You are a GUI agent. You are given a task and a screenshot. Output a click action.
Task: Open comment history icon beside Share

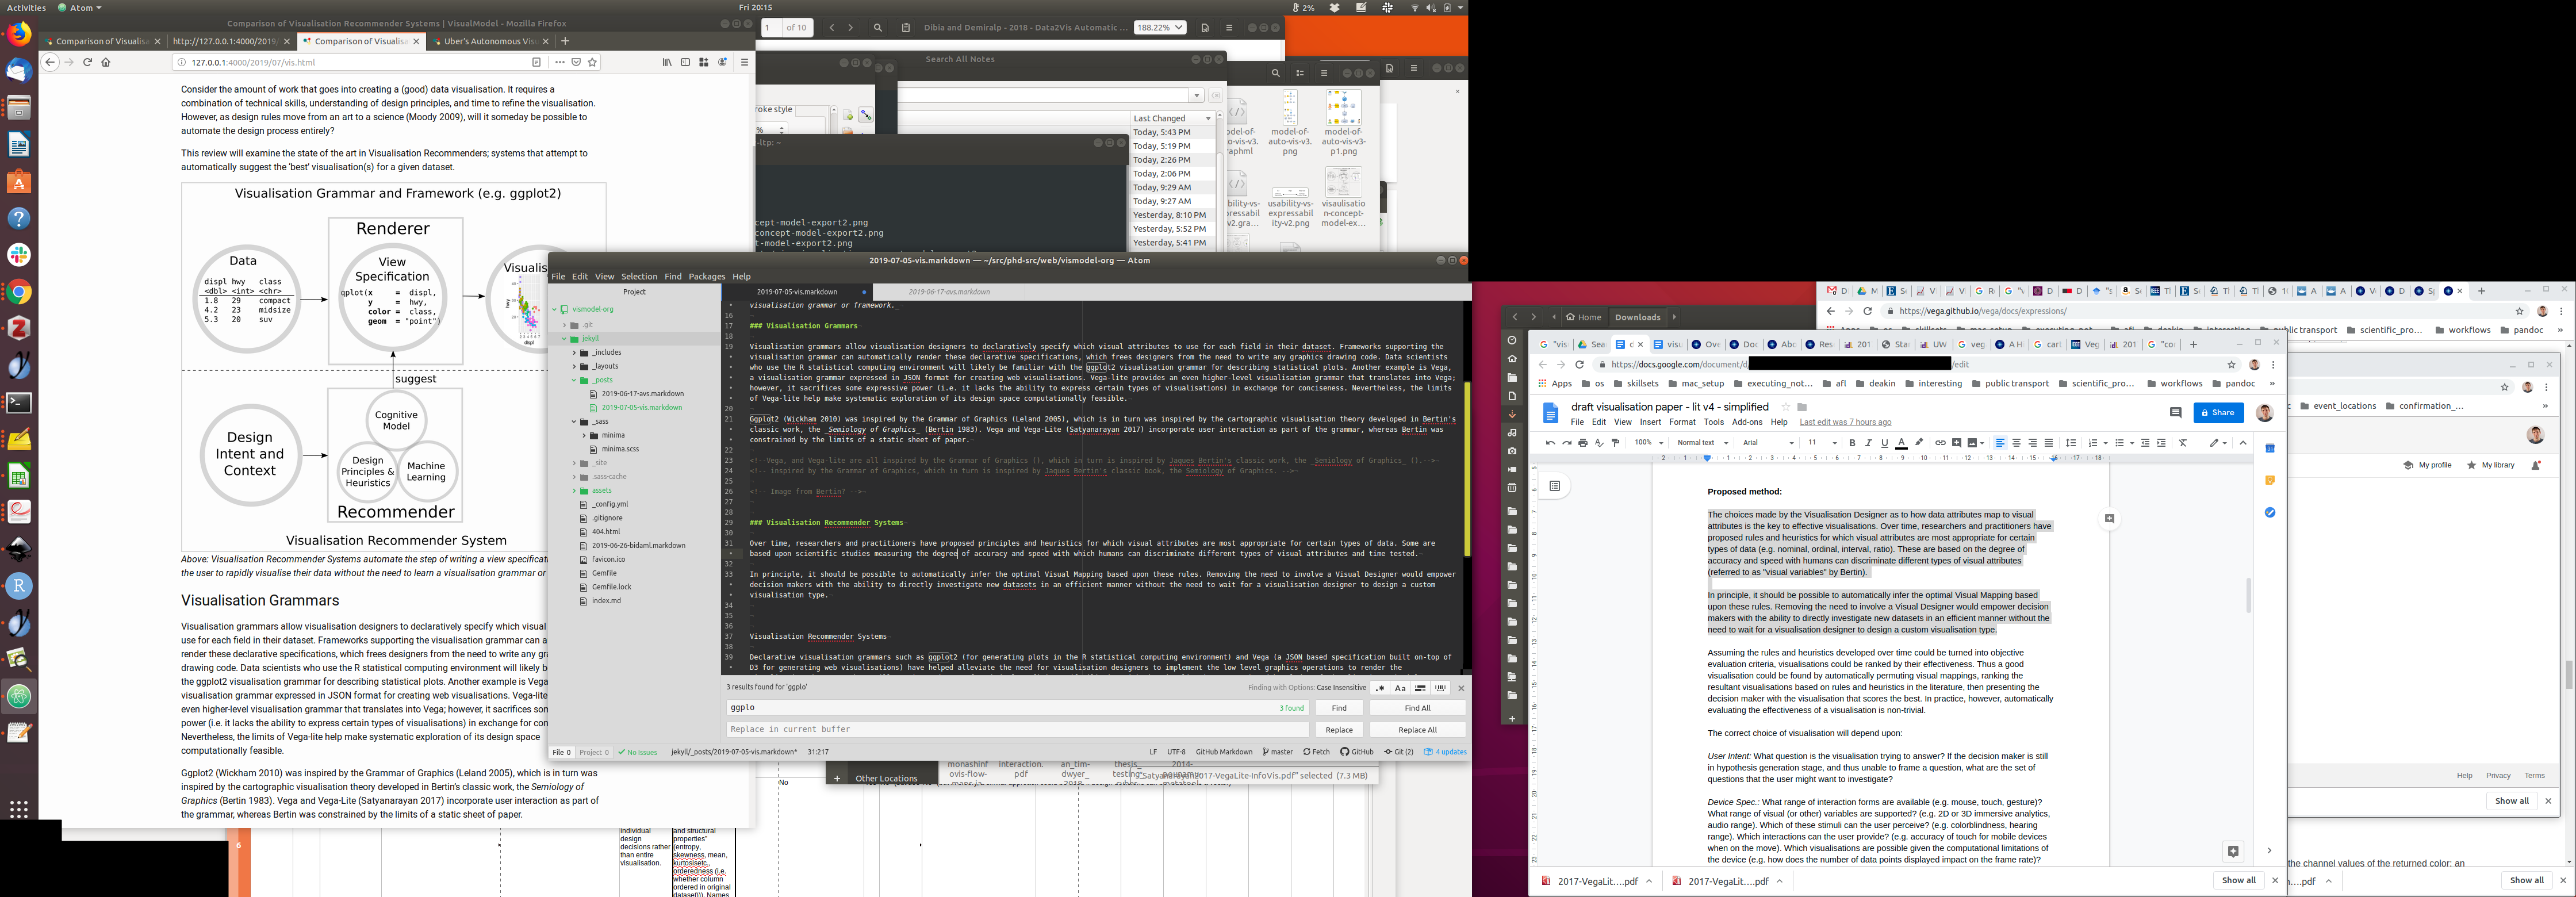pyautogui.click(x=2175, y=413)
